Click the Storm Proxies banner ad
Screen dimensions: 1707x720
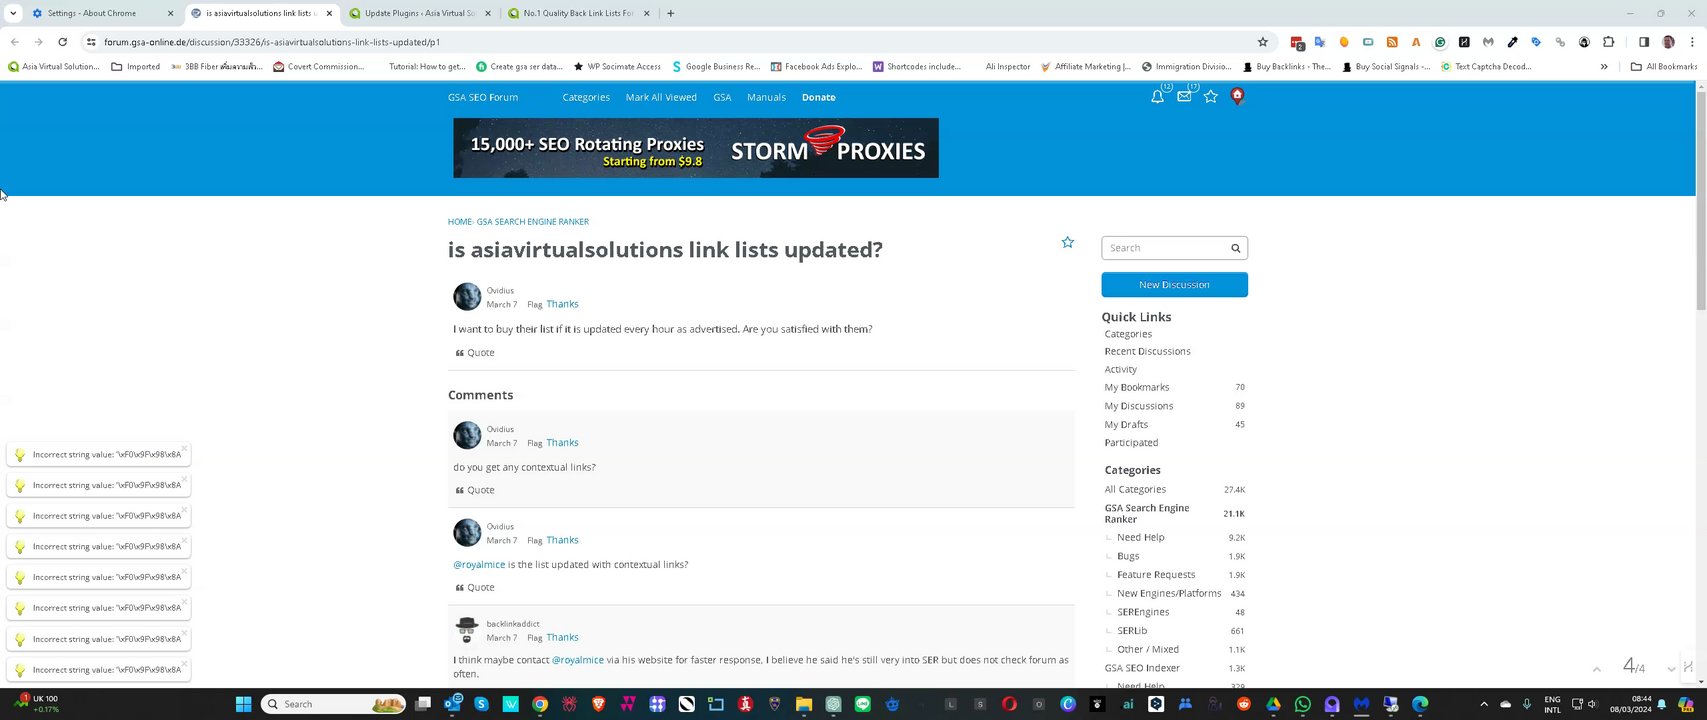(696, 148)
